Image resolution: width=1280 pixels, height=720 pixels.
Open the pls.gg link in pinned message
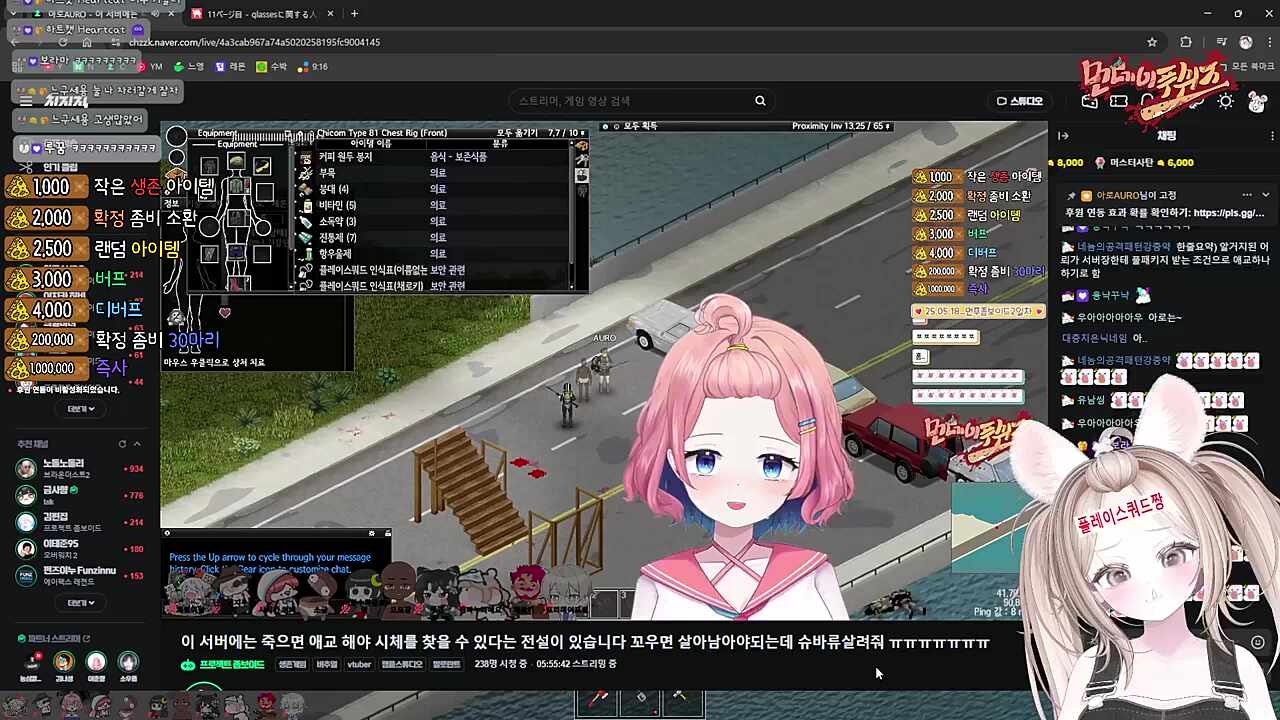coord(1229,213)
